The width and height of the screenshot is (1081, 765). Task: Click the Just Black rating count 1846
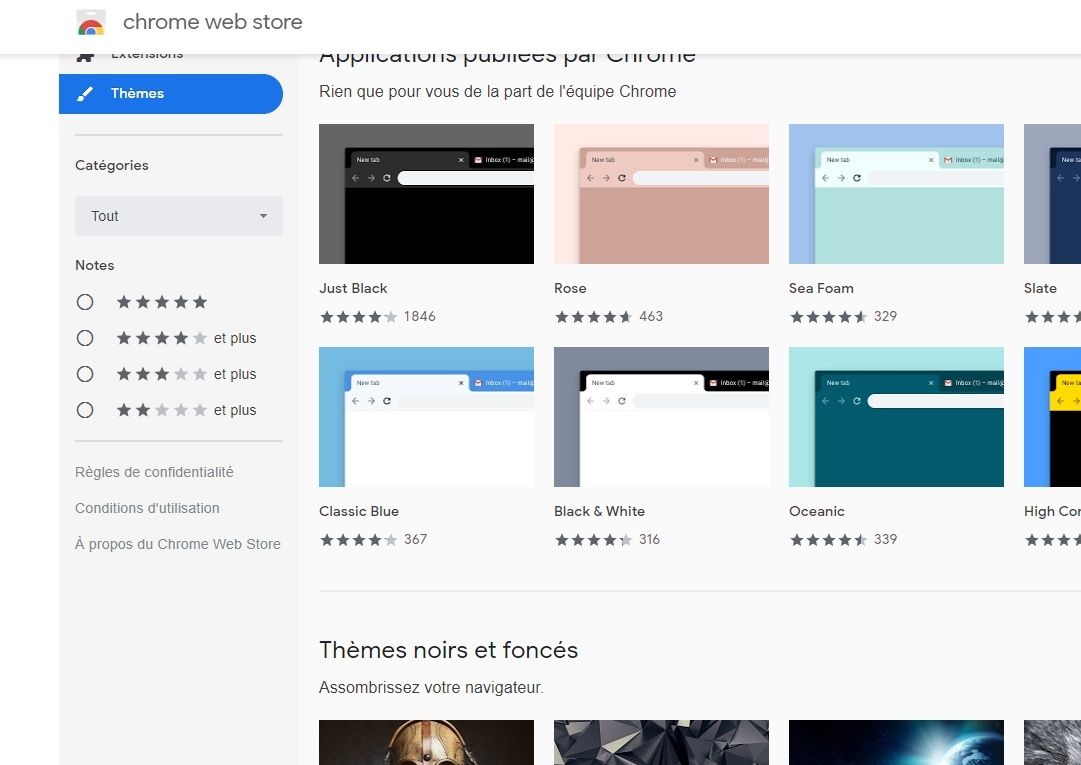420,316
